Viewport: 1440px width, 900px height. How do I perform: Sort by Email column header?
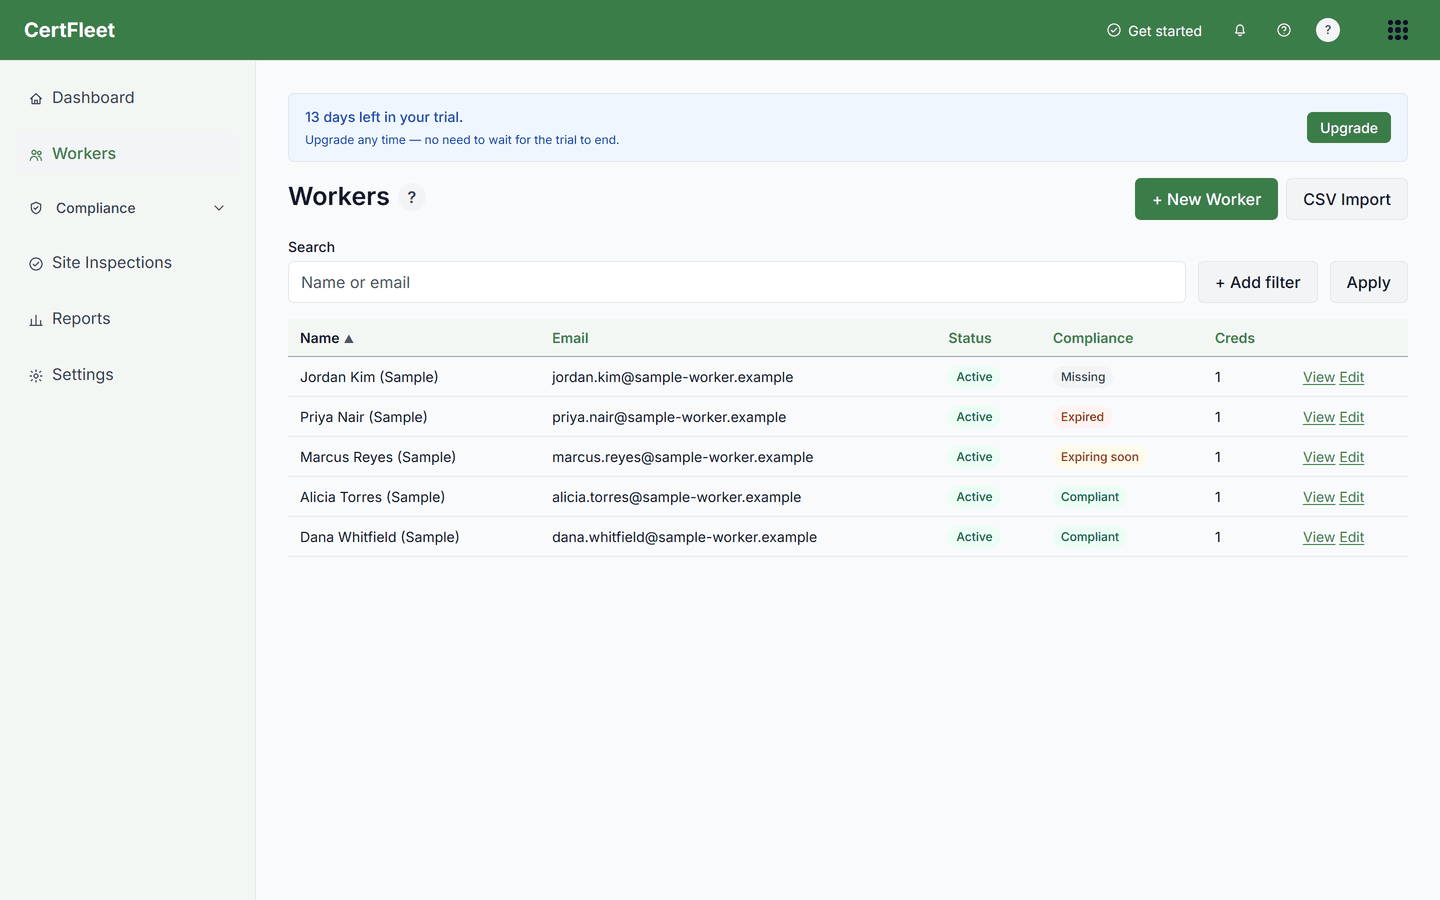click(x=570, y=338)
